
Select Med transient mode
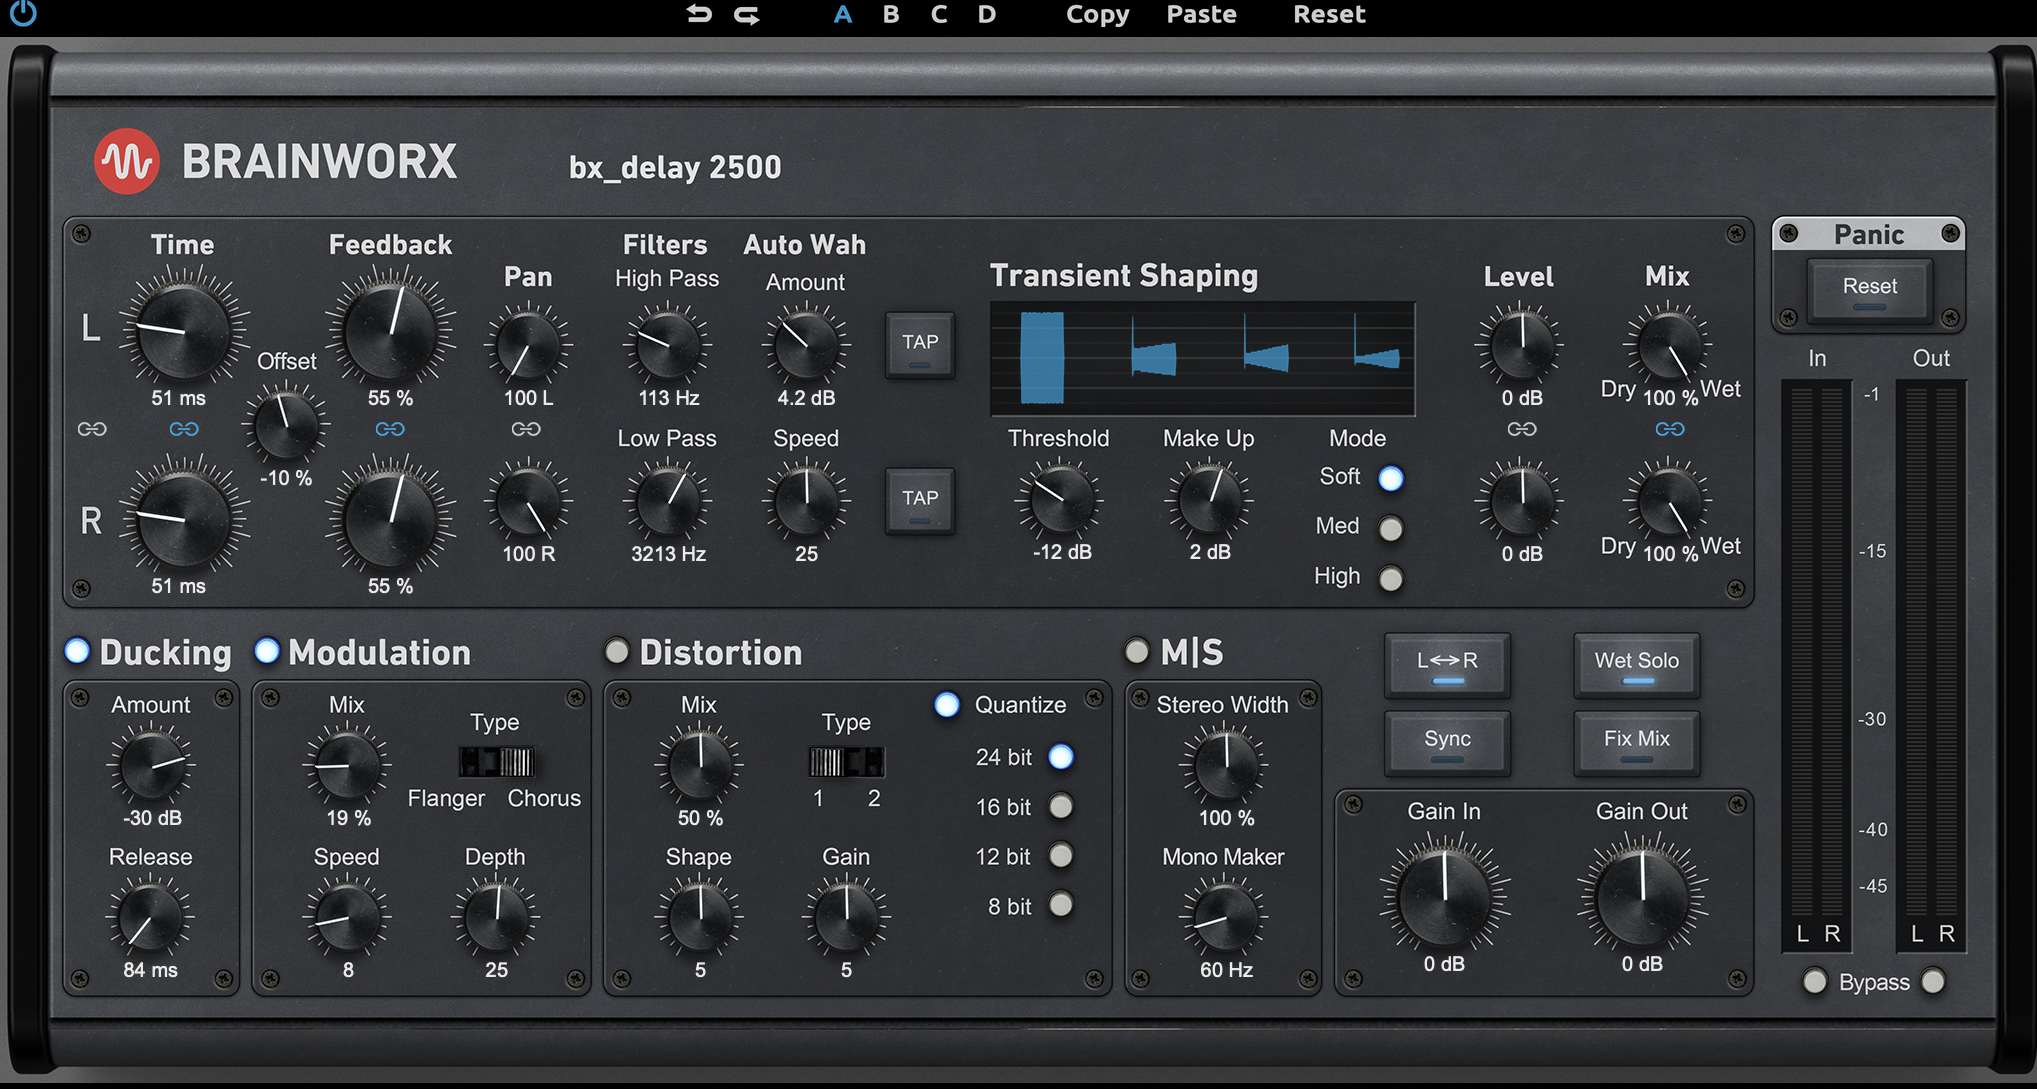pyautogui.click(x=1391, y=528)
